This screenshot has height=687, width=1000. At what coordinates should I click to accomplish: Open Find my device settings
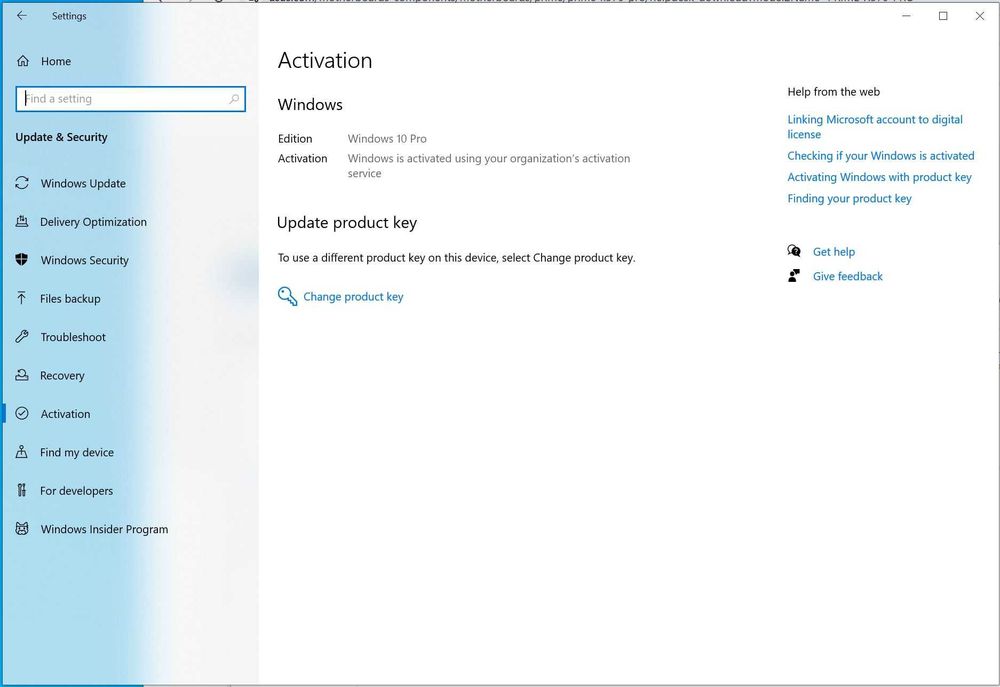click(x=77, y=452)
